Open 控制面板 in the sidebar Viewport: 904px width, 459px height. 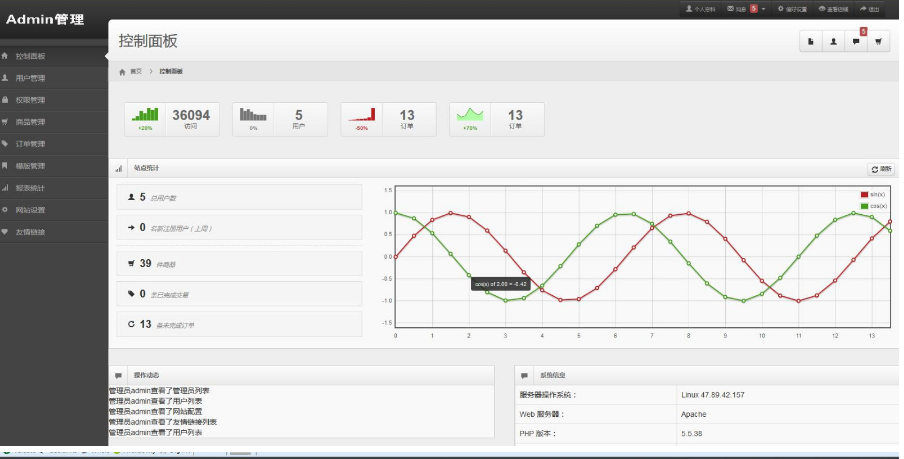click(x=54, y=56)
